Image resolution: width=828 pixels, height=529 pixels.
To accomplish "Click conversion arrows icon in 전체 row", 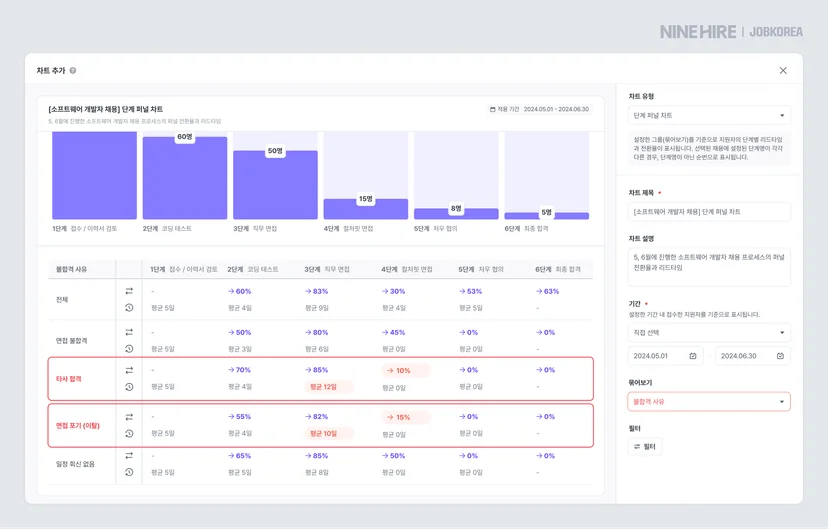I will coord(129,291).
